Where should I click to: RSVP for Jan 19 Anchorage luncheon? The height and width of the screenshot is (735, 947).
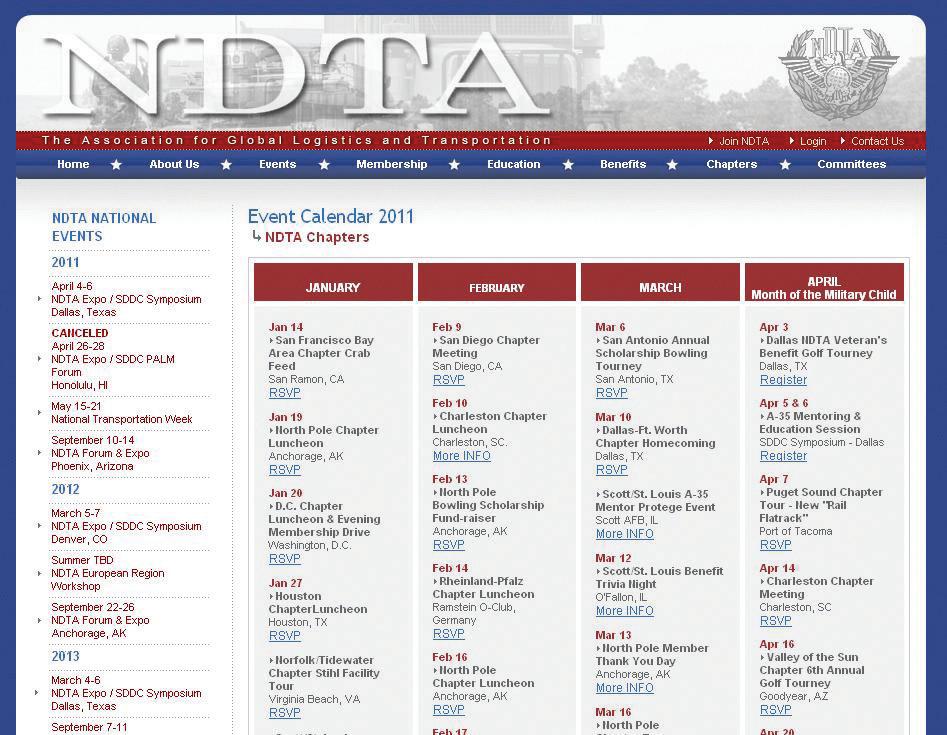[284, 470]
